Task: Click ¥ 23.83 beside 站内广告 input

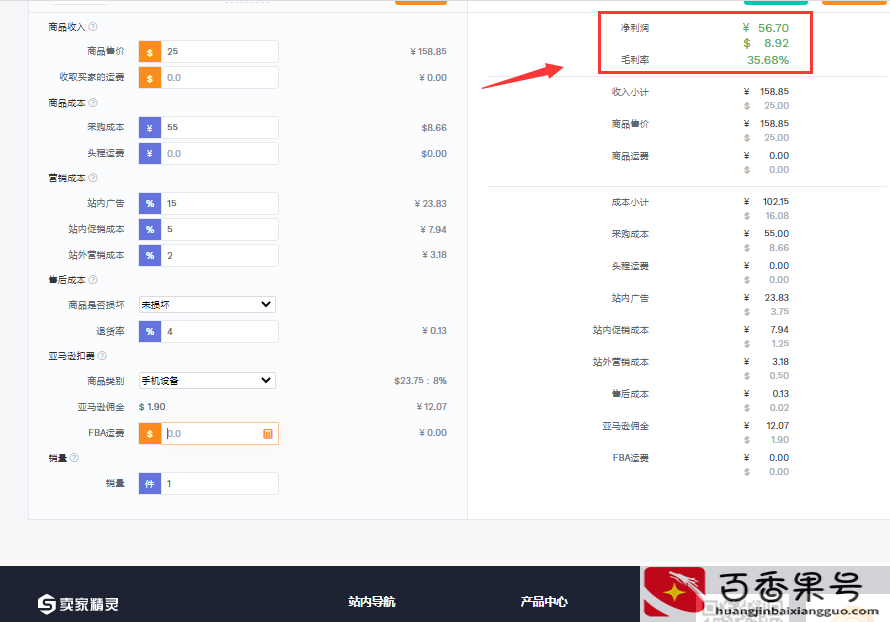Action: click(x=430, y=204)
